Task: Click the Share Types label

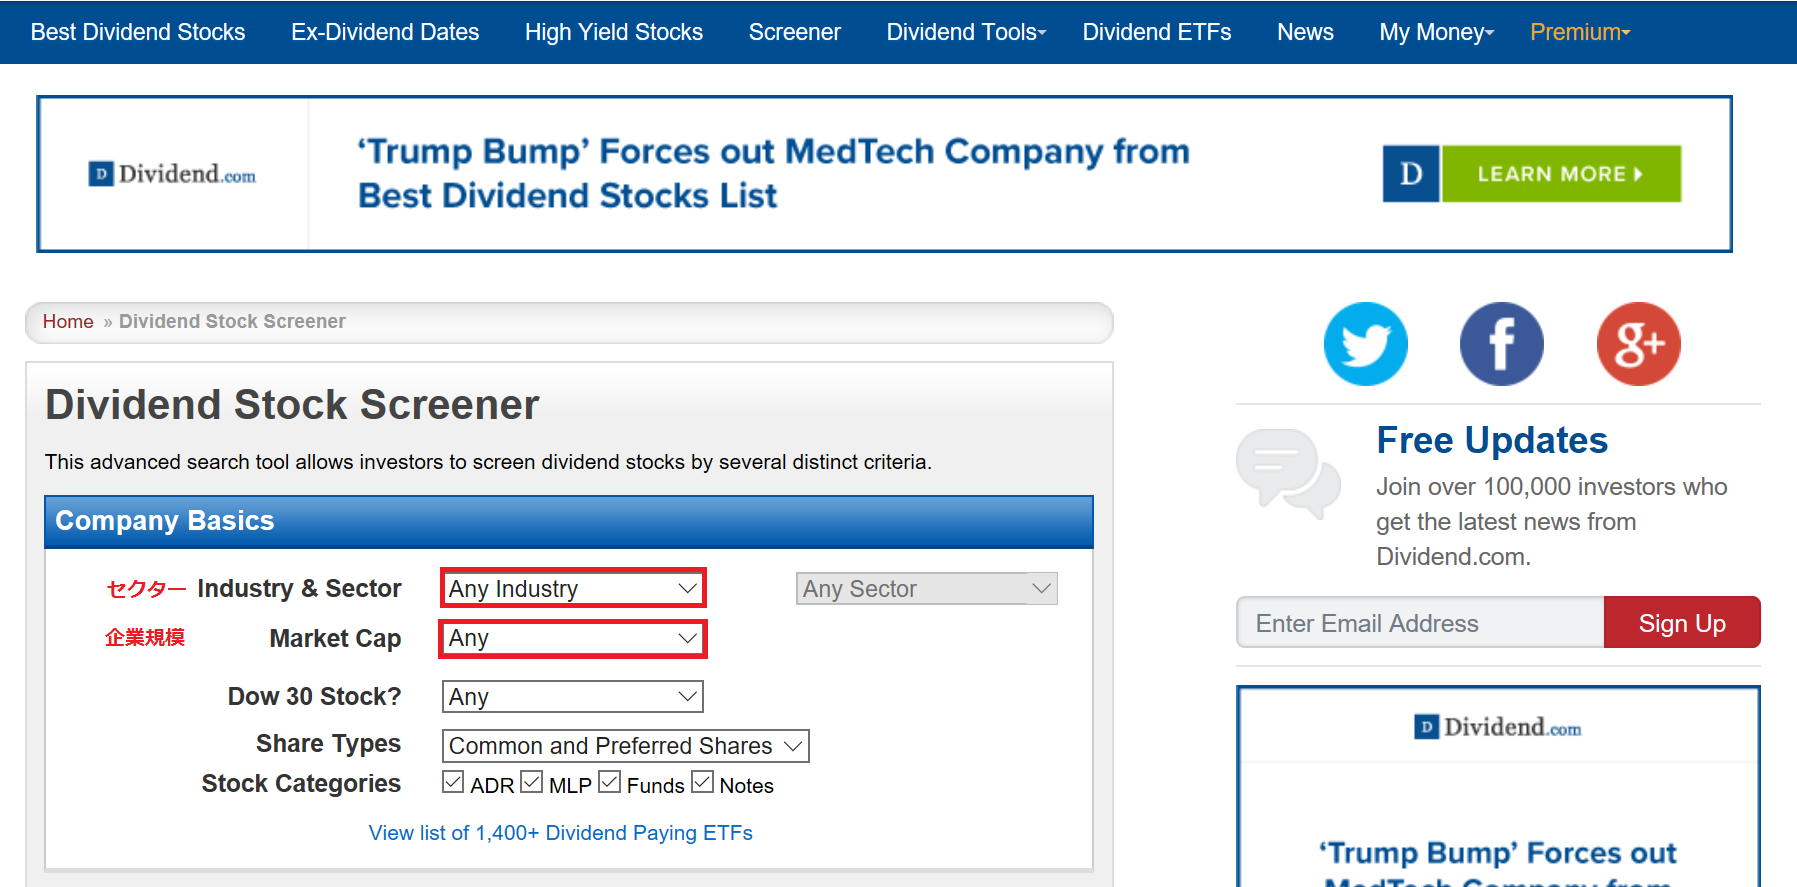Action: (x=328, y=744)
